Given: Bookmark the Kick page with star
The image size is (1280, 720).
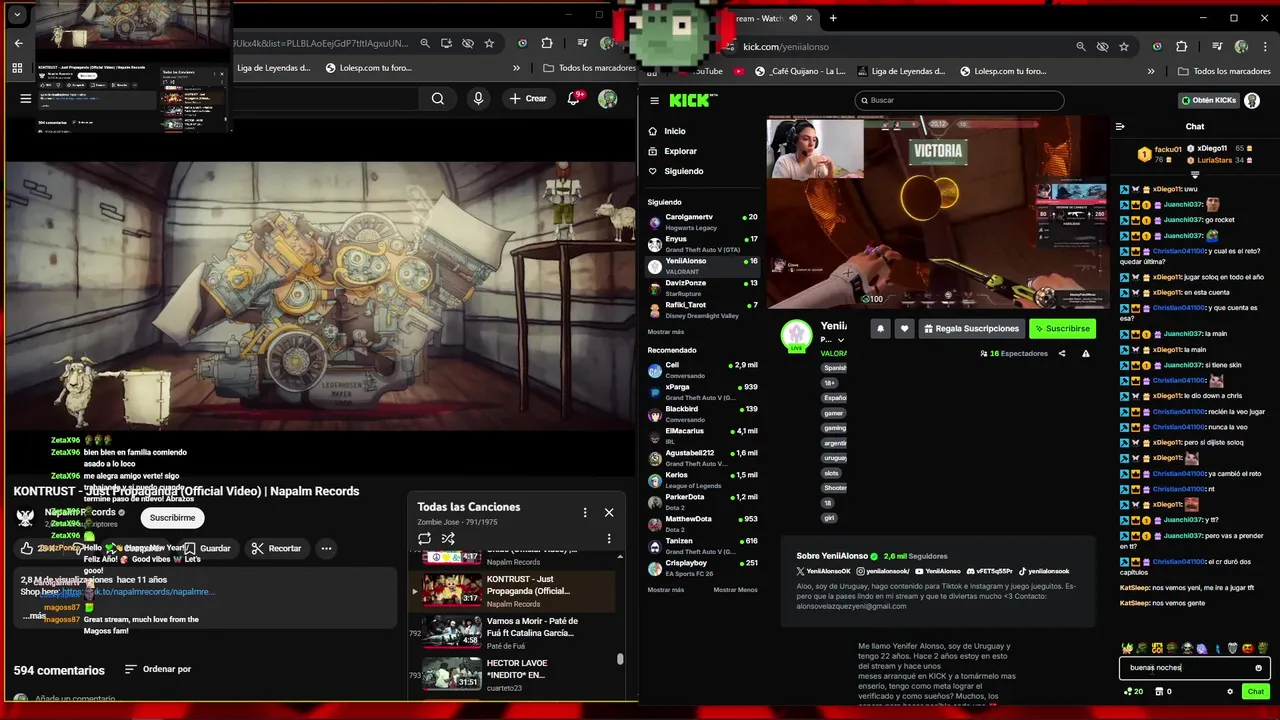Looking at the screenshot, I should (1124, 46).
